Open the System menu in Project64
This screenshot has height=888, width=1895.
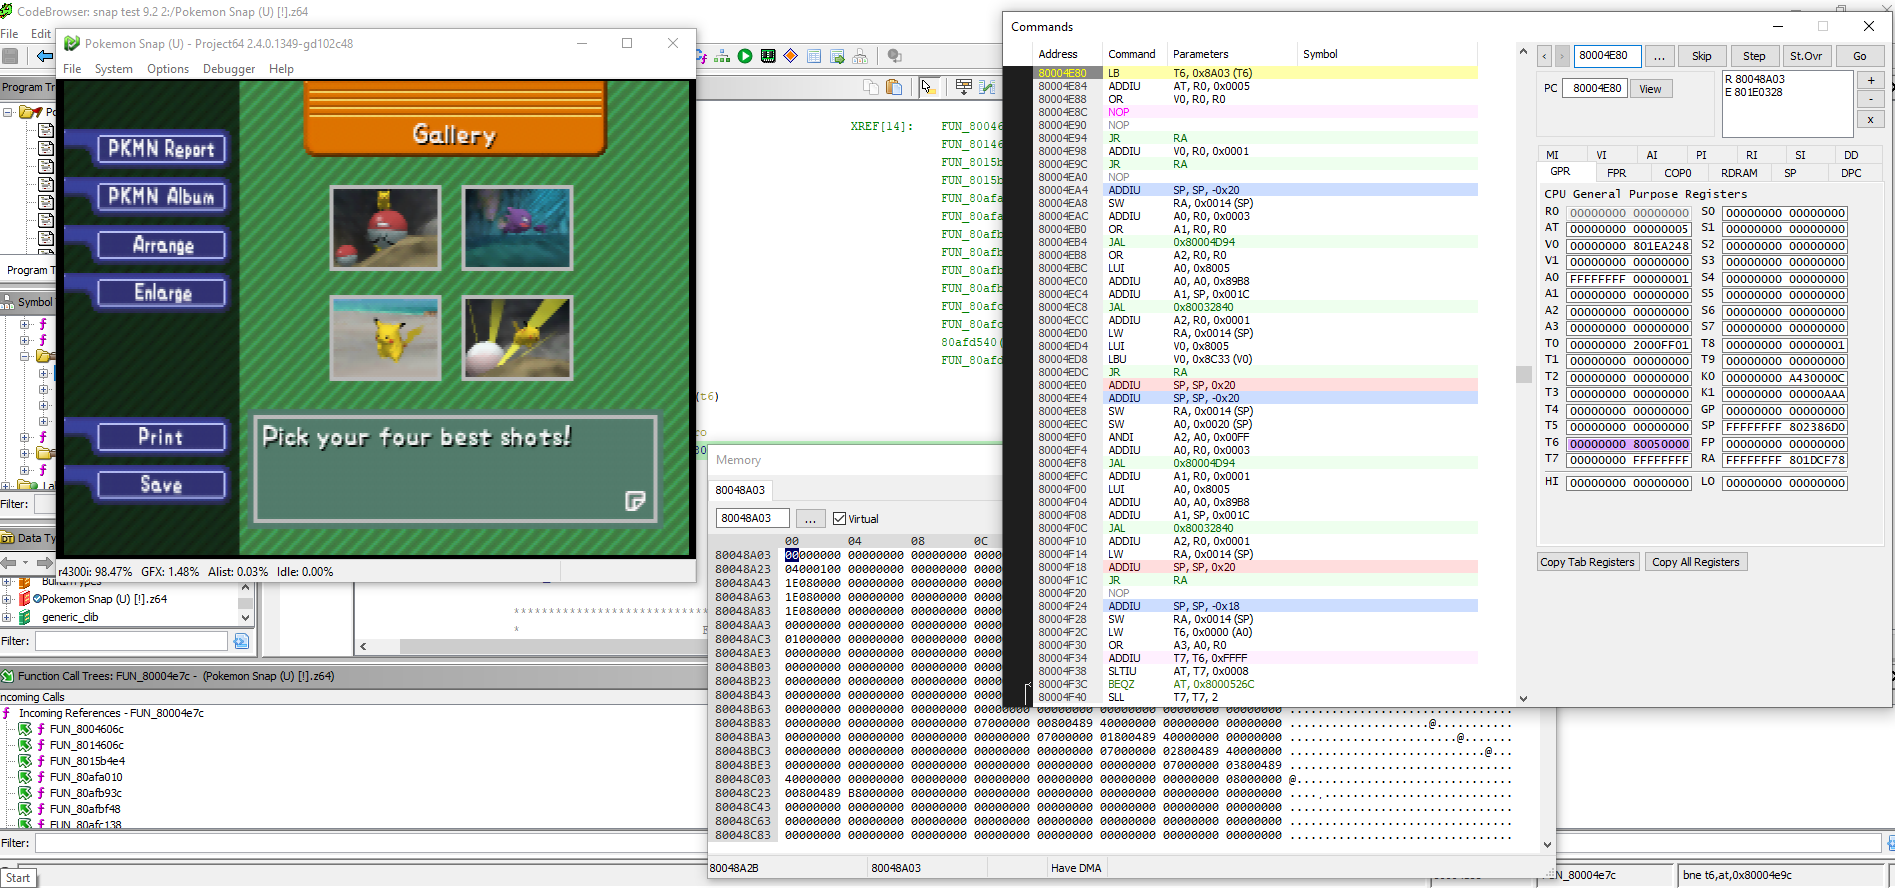tap(113, 69)
